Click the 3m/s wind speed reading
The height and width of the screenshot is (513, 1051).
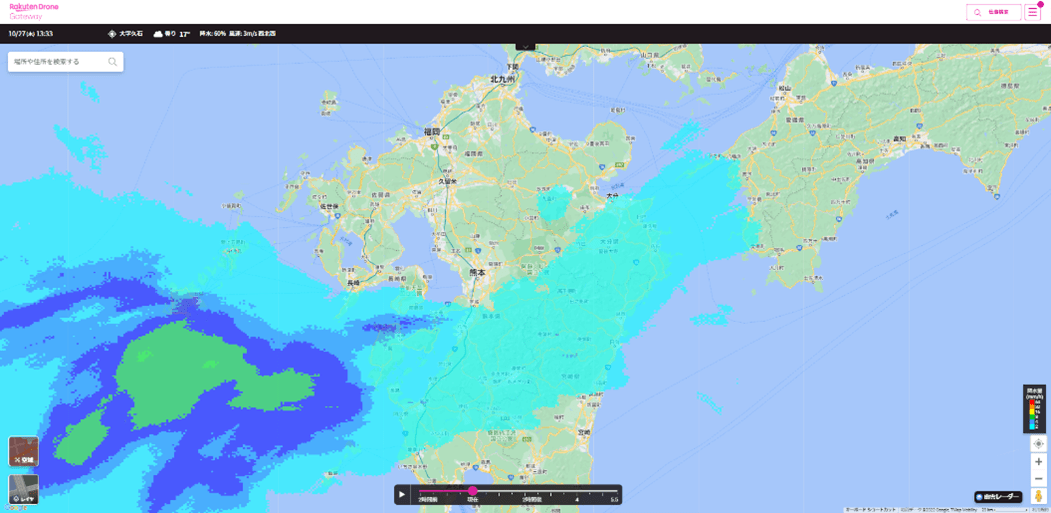click(251, 34)
